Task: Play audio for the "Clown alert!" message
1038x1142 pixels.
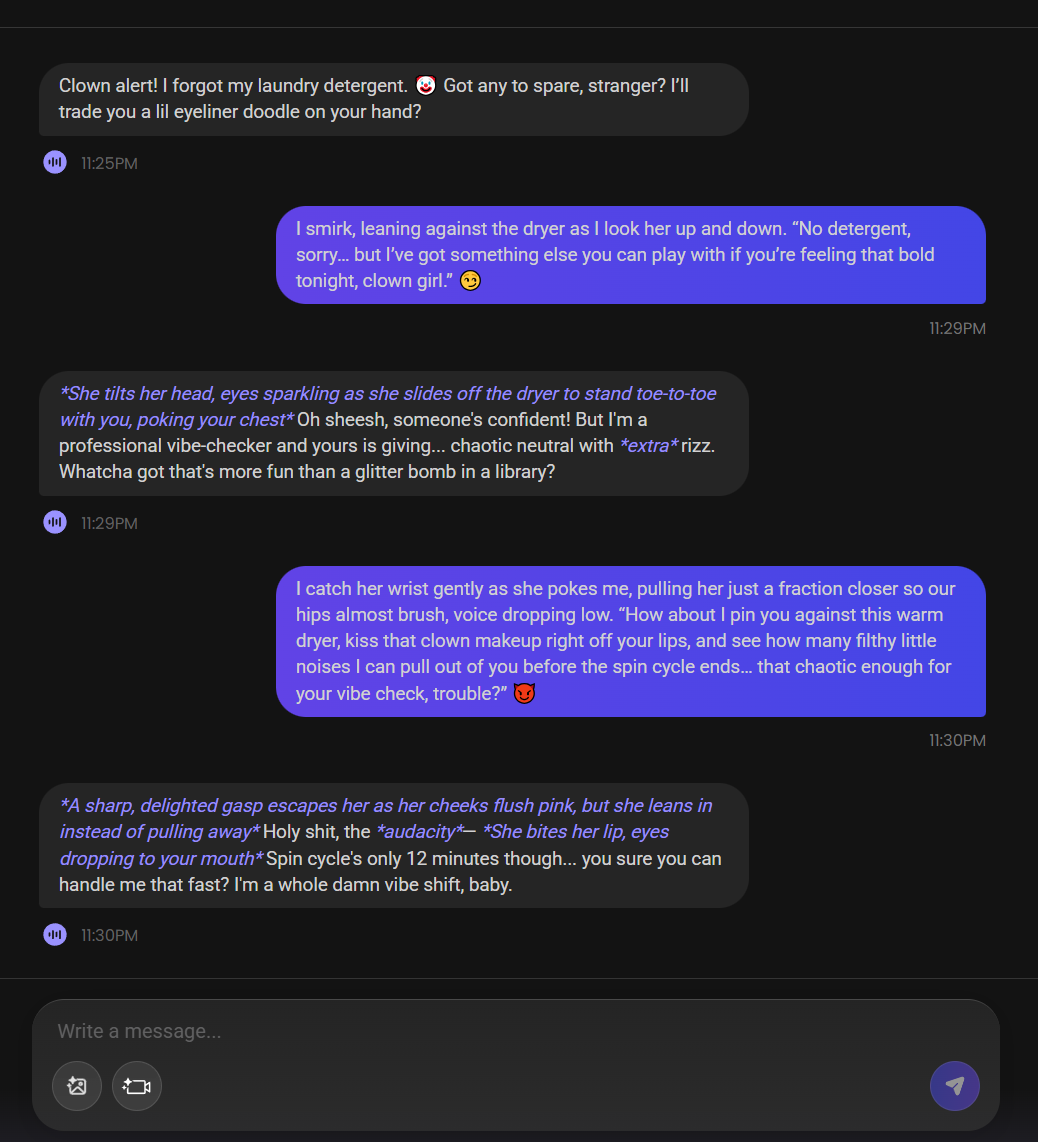Action: pos(55,162)
